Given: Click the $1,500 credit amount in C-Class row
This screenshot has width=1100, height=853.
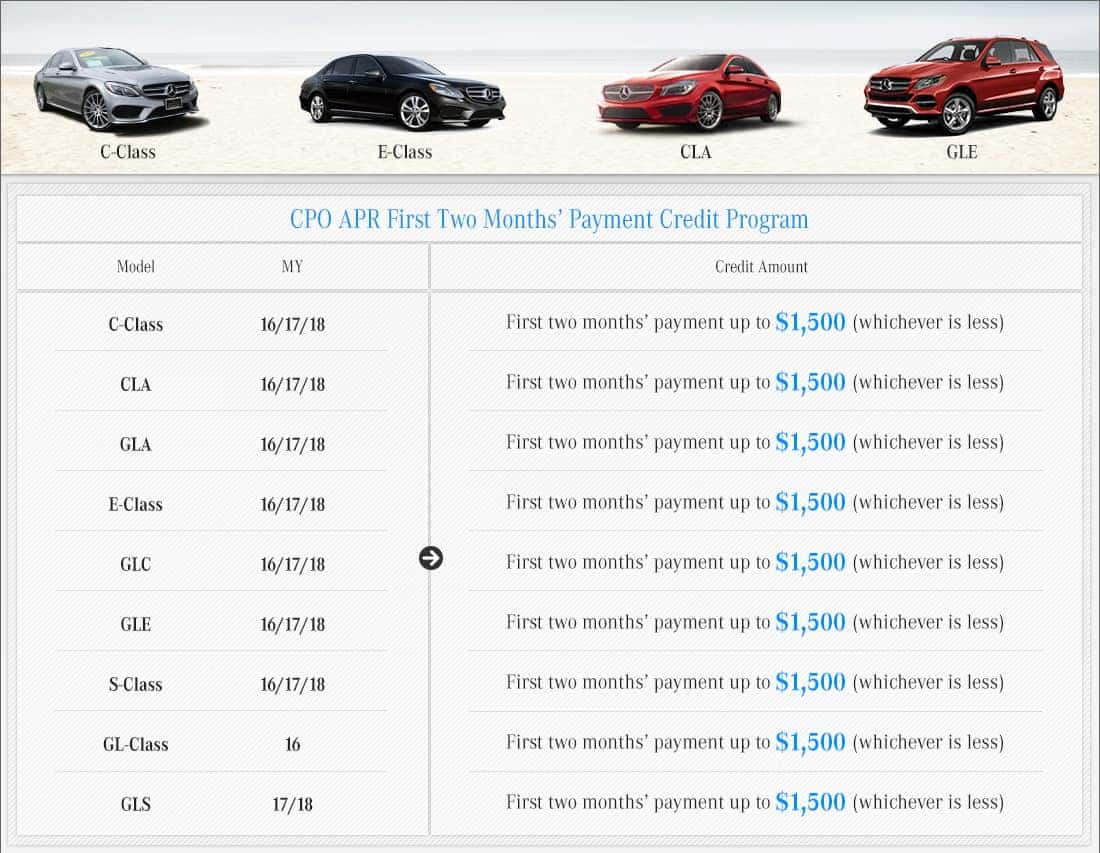Looking at the screenshot, I should click(x=810, y=322).
